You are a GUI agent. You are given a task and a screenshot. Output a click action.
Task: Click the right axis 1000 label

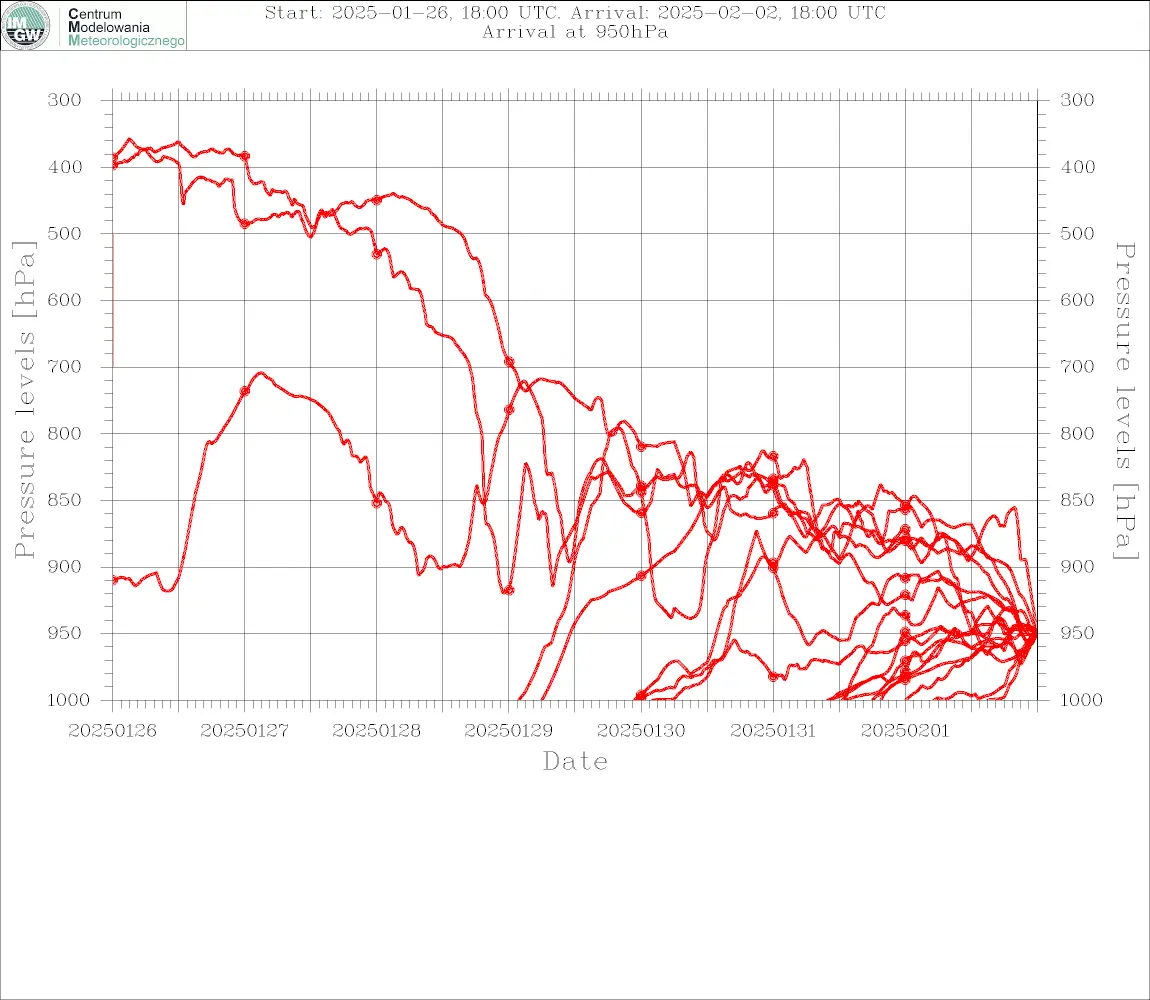point(1082,699)
